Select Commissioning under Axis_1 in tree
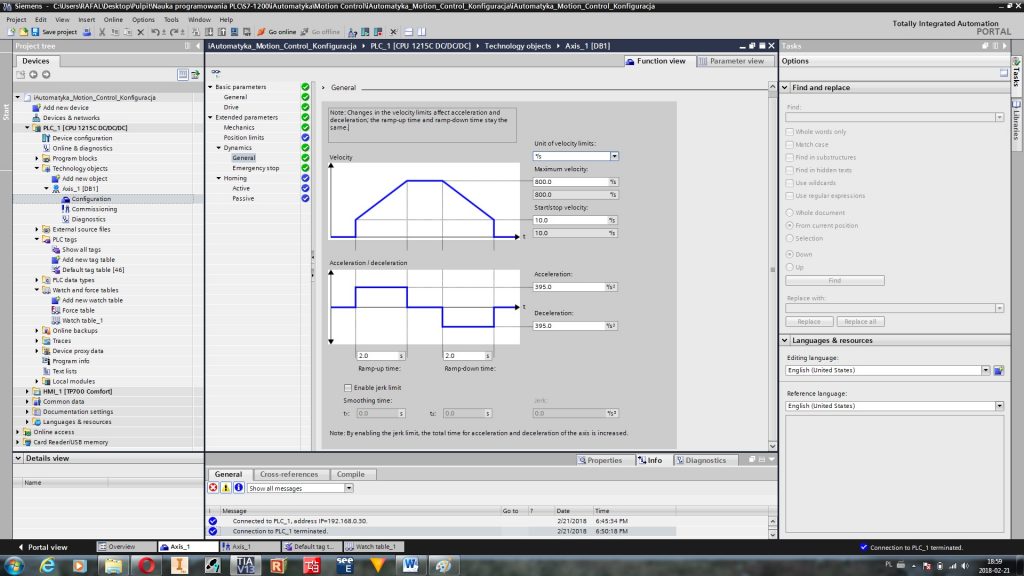 pyautogui.click(x=94, y=209)
